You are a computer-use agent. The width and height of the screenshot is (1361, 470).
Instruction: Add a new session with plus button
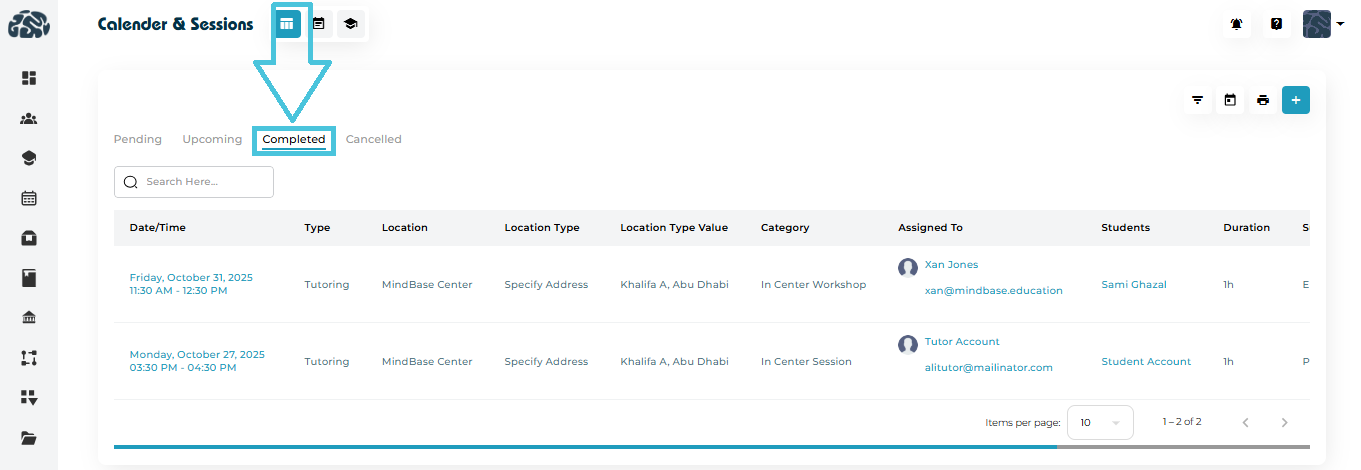(1296, 100)
